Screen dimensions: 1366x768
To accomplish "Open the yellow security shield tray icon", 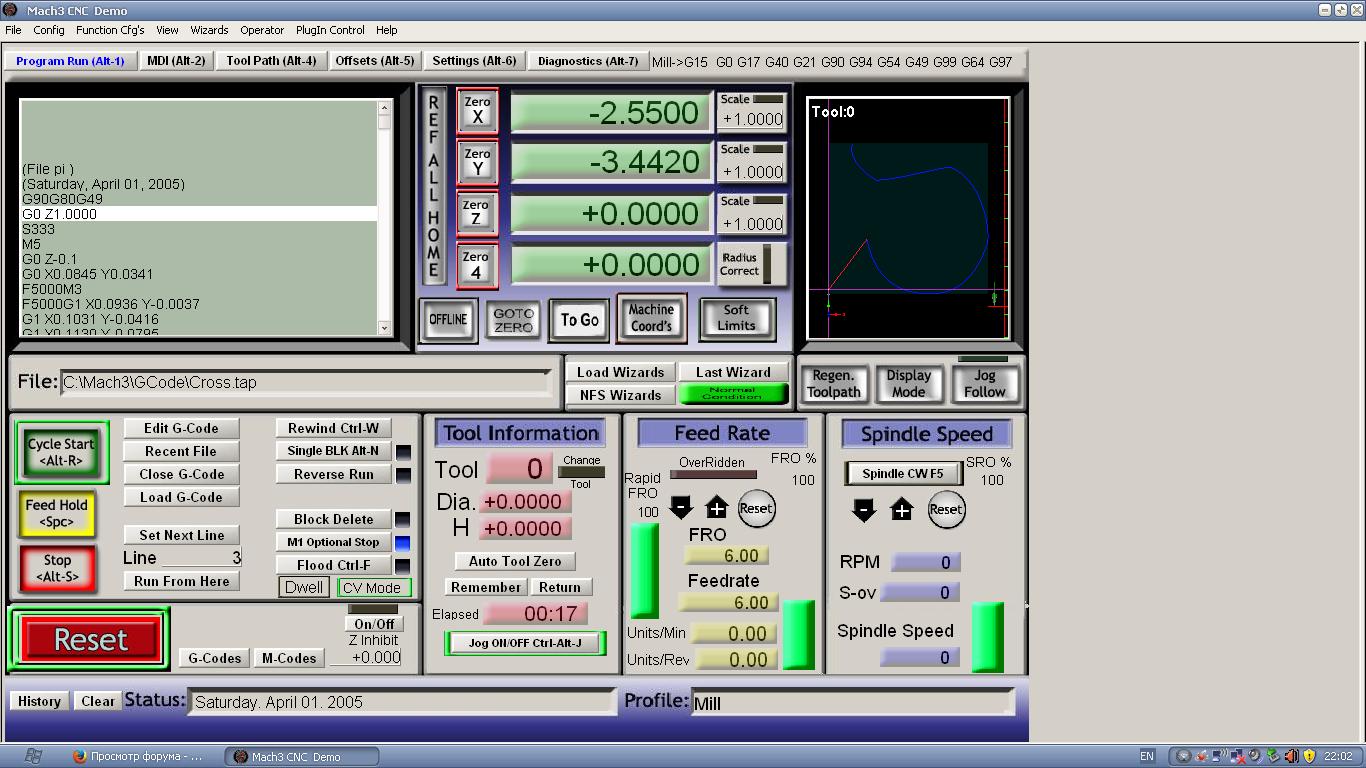I will 1307,756.
